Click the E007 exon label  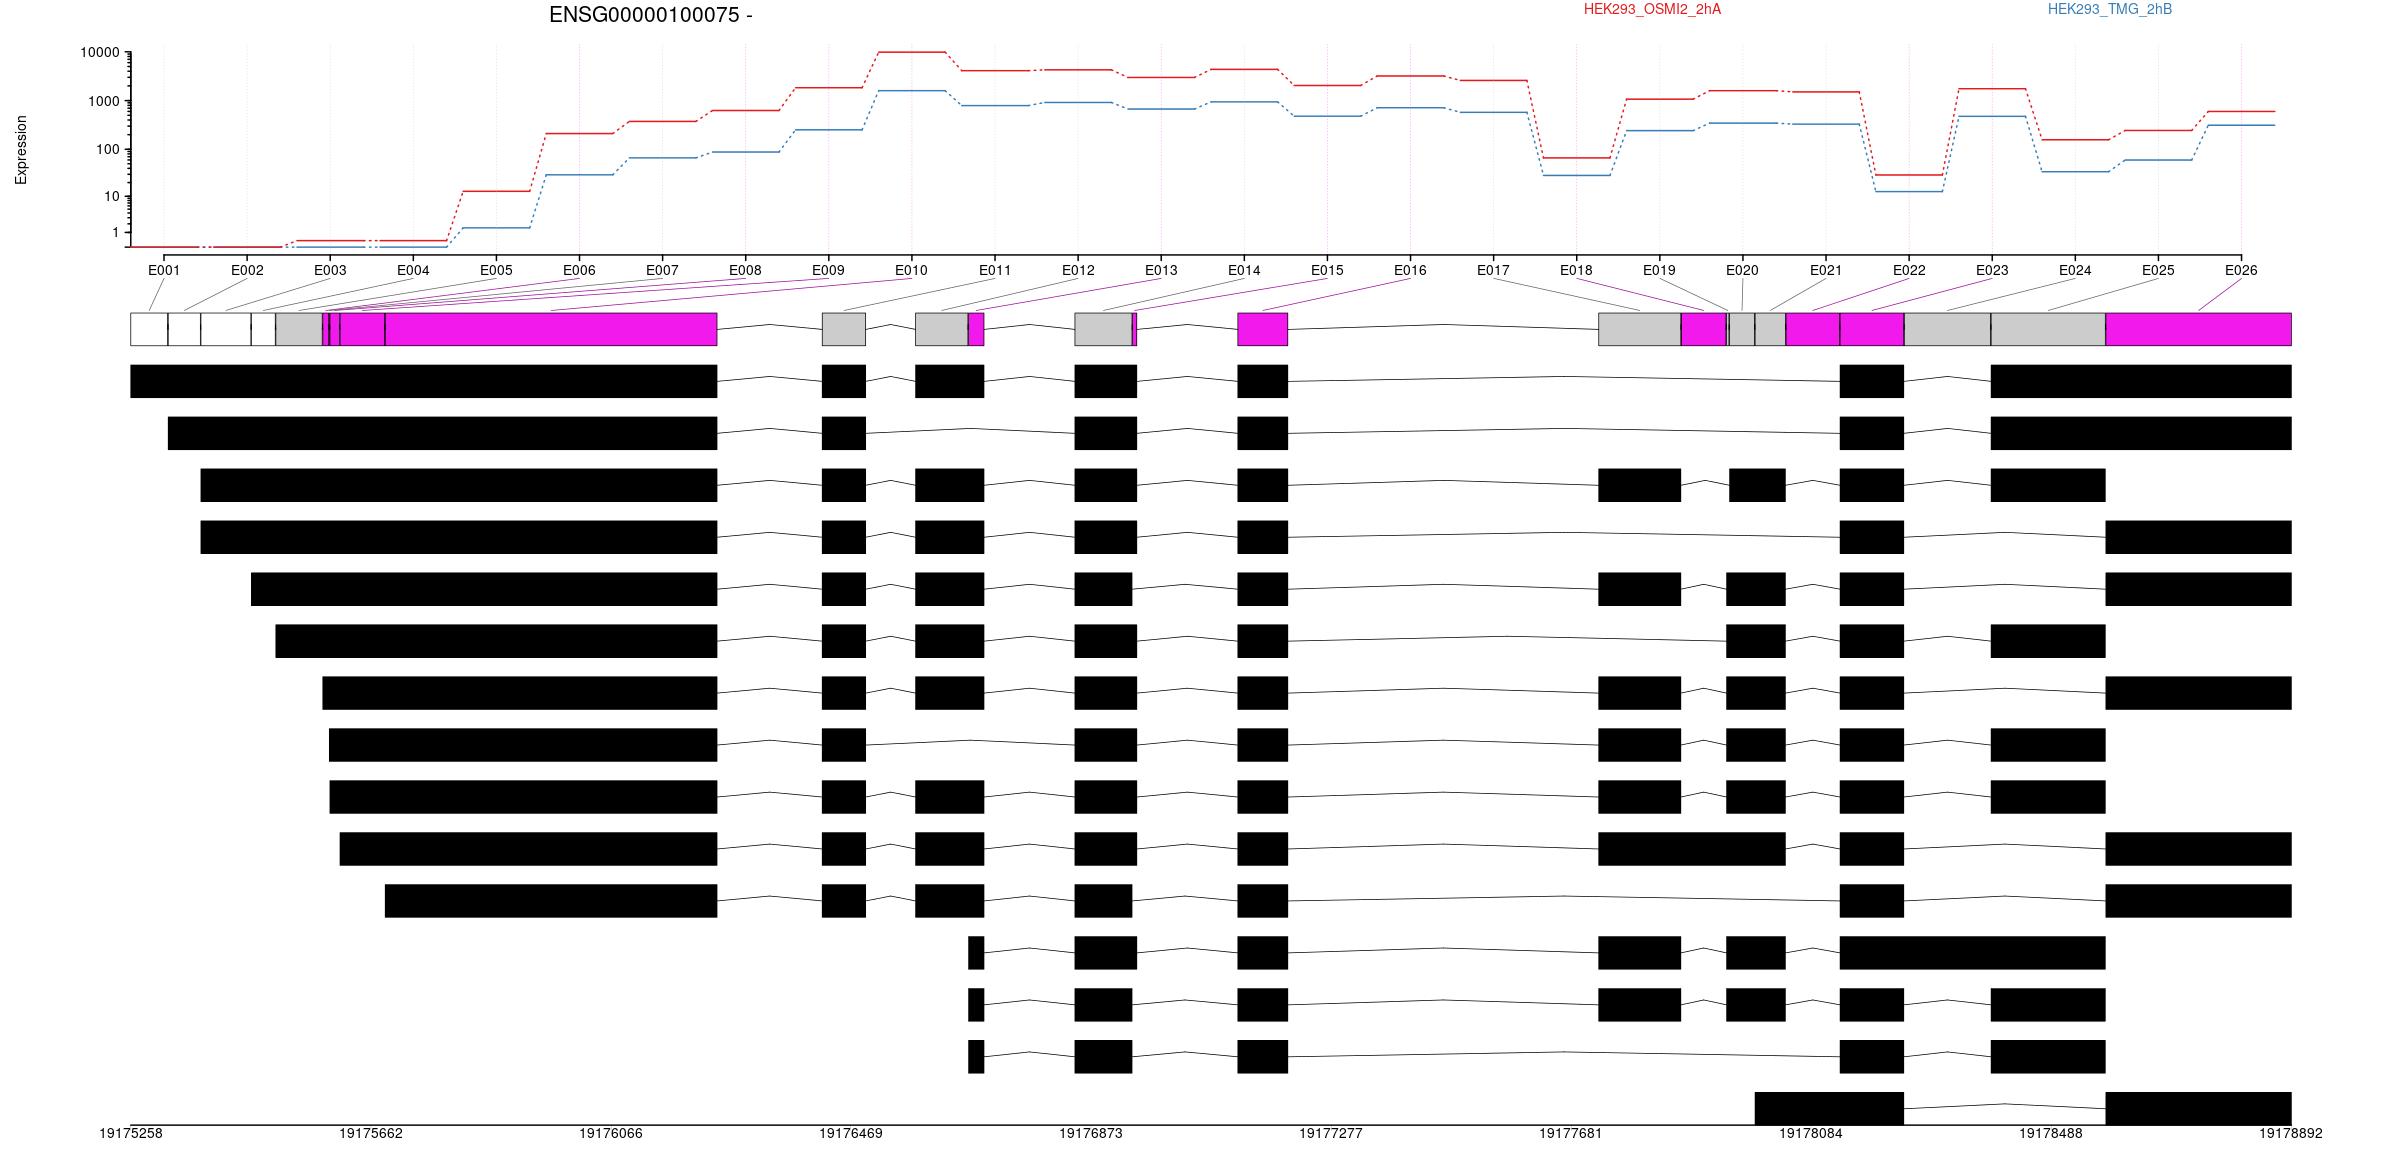tap(662, 270)
